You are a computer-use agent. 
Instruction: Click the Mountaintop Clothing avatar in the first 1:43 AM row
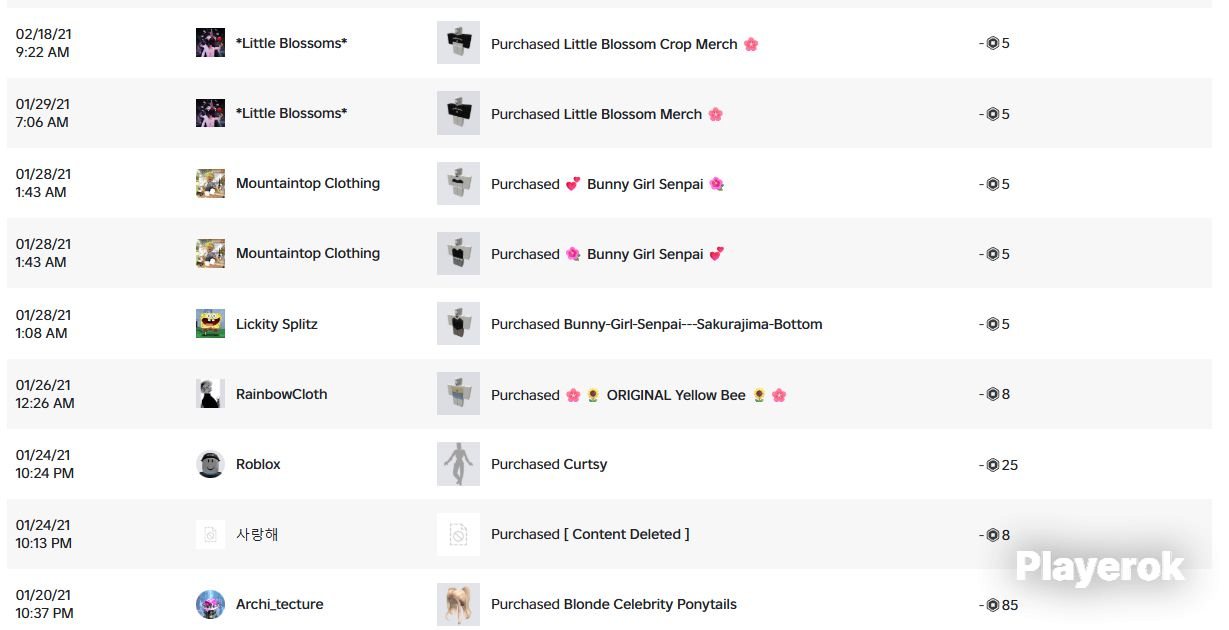tap(210, 183)
